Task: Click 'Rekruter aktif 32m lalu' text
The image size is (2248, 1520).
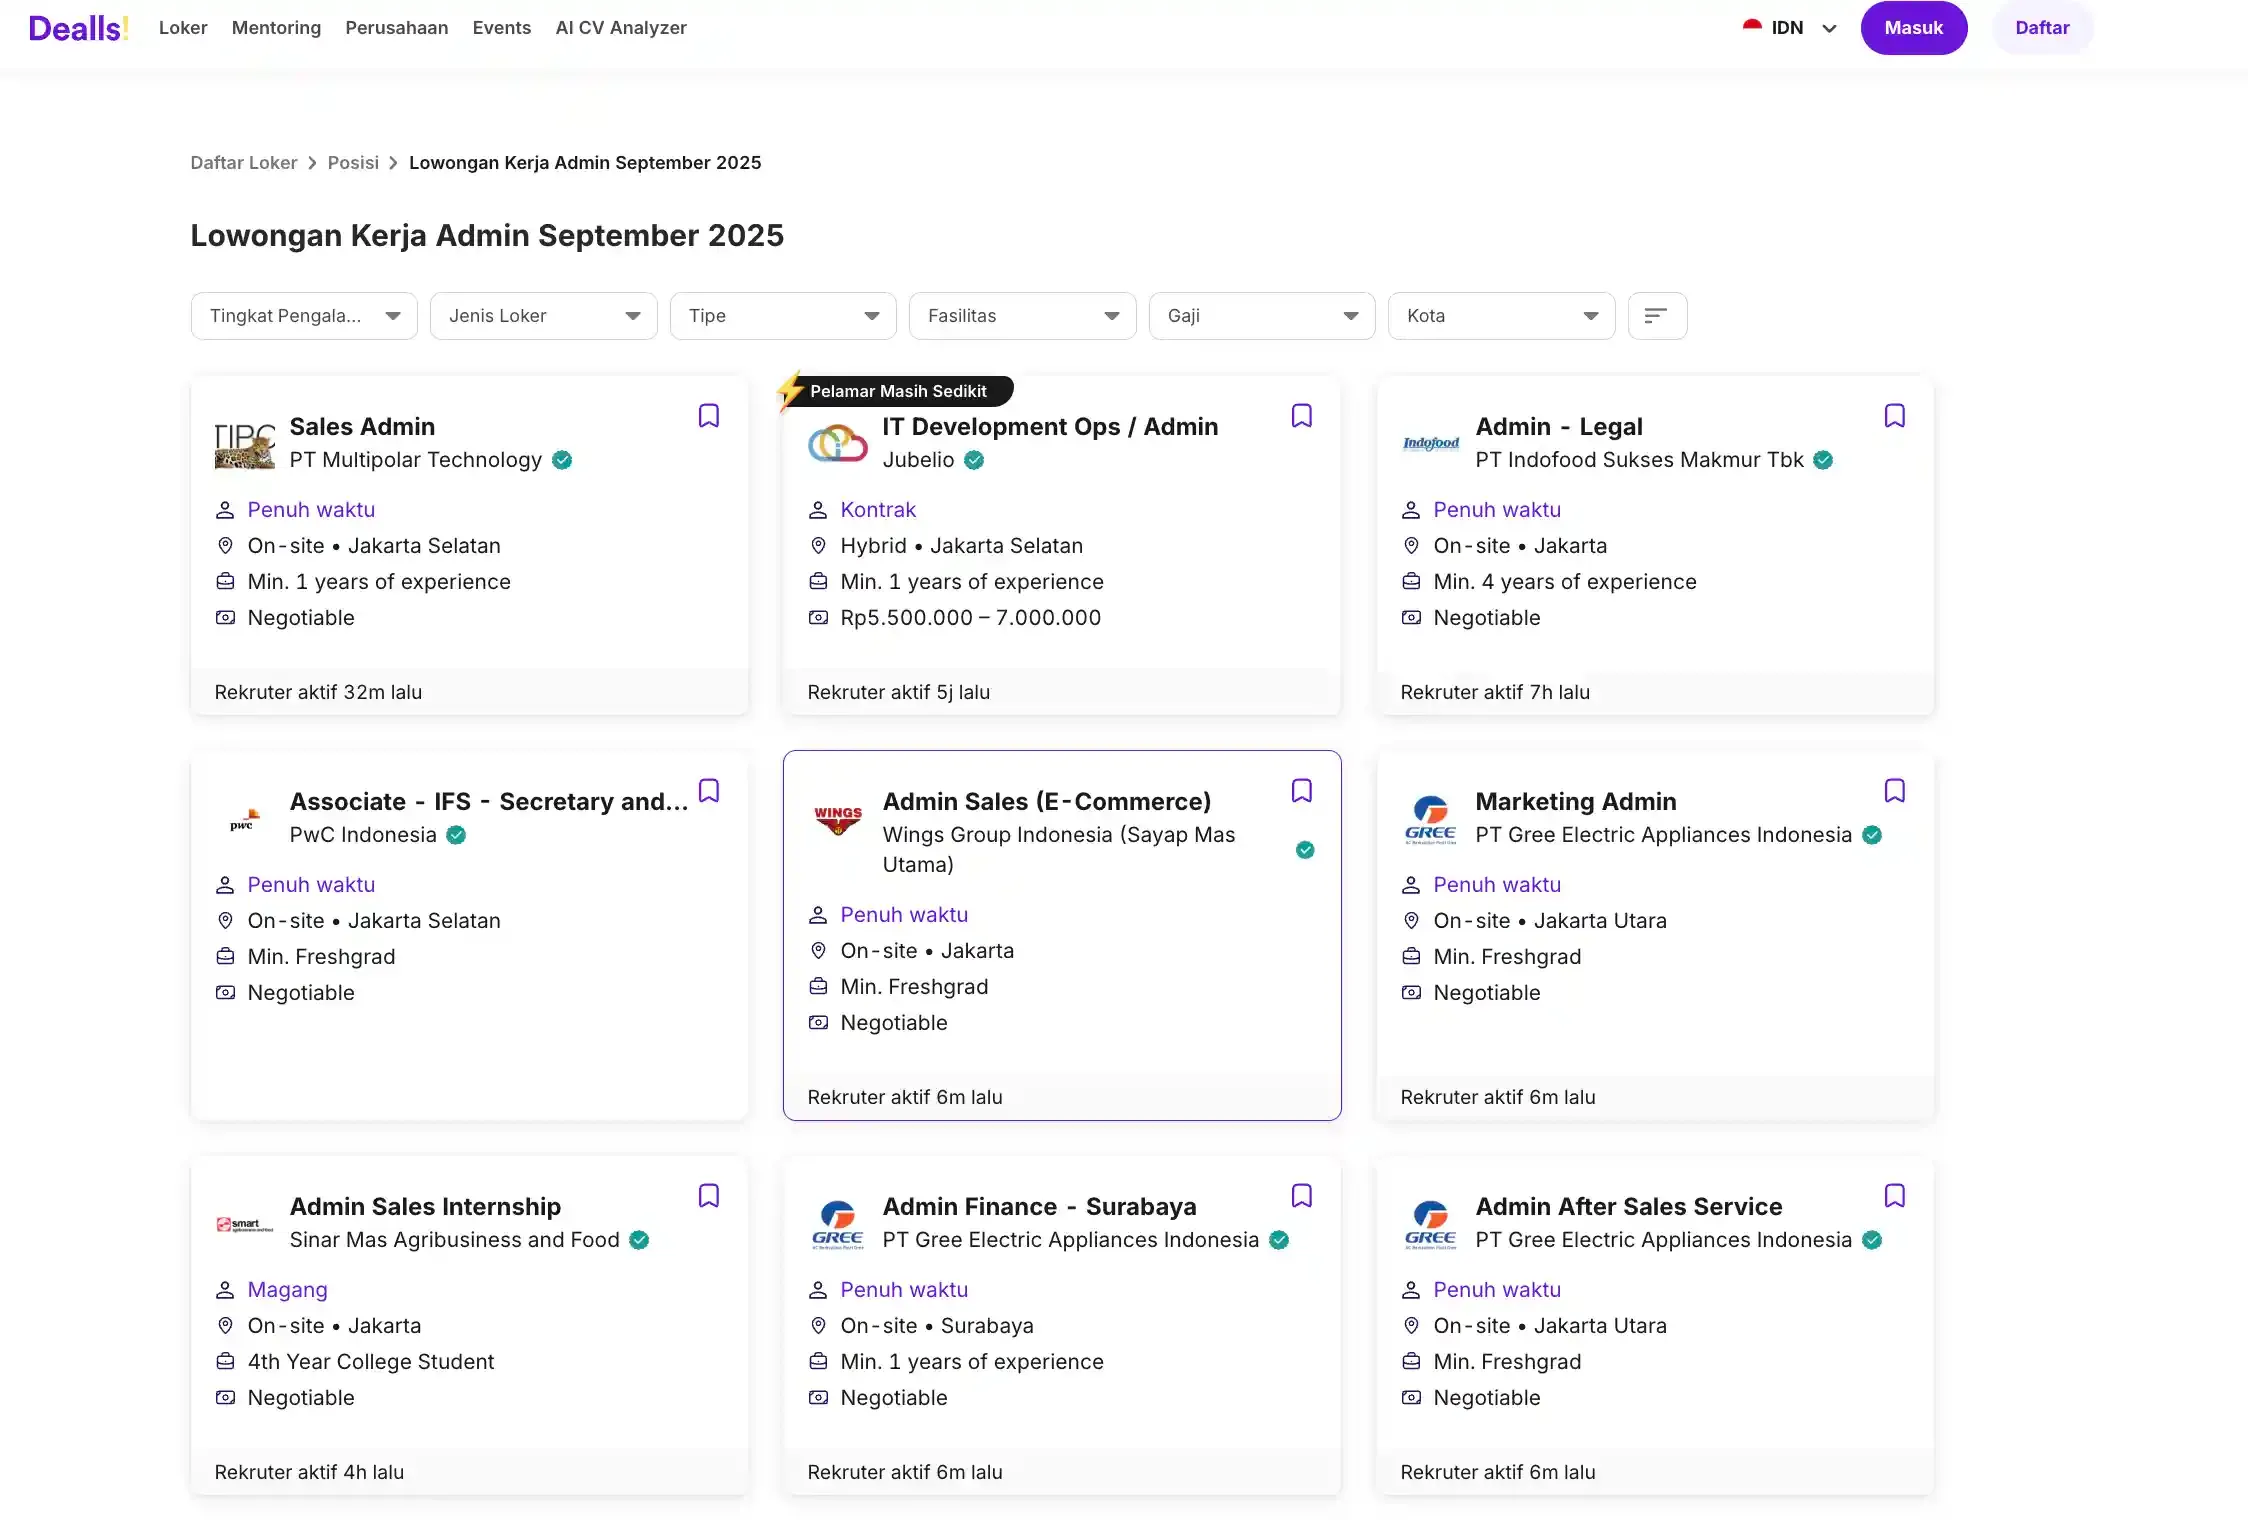Action: click(x=318, y=692)
